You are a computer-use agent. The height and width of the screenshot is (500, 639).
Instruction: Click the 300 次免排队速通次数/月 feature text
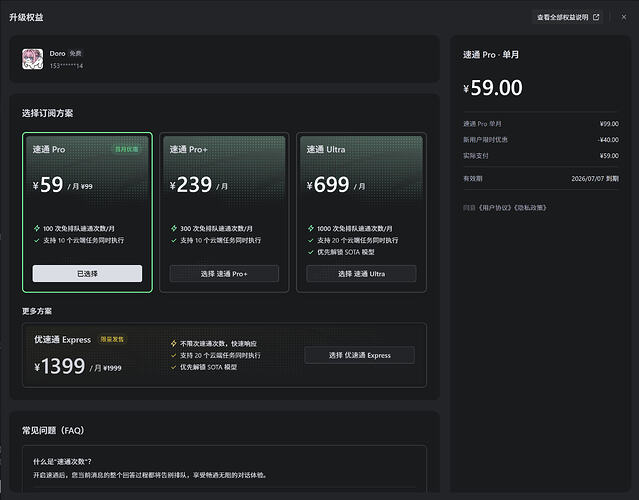point(216,229)
